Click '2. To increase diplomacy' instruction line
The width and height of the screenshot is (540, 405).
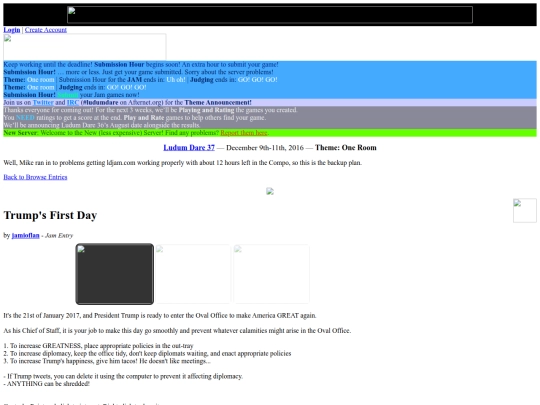click(147, 353)
